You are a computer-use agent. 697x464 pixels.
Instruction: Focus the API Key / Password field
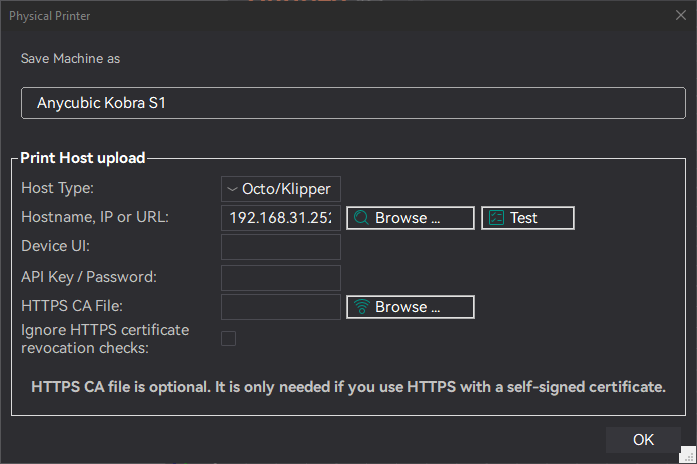click(x=281, y=278)
